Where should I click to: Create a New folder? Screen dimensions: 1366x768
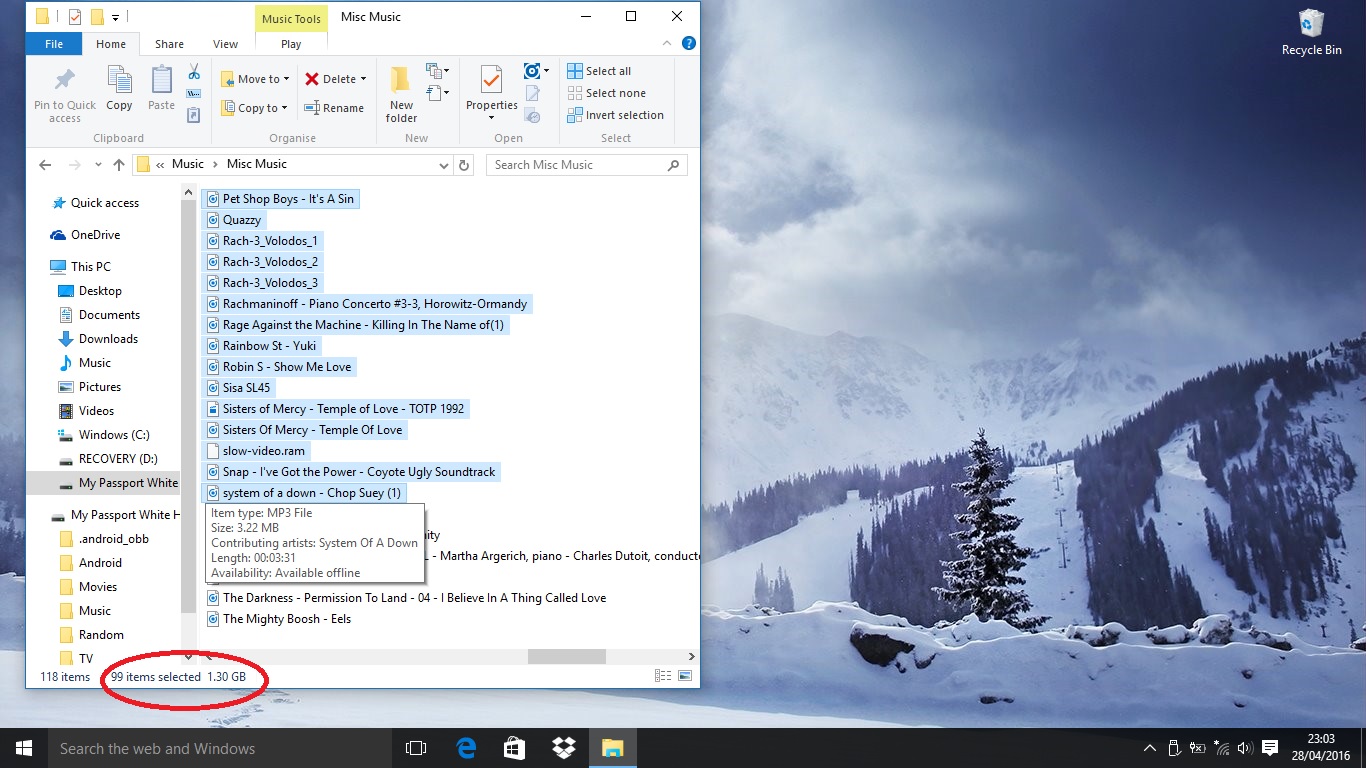401,95
